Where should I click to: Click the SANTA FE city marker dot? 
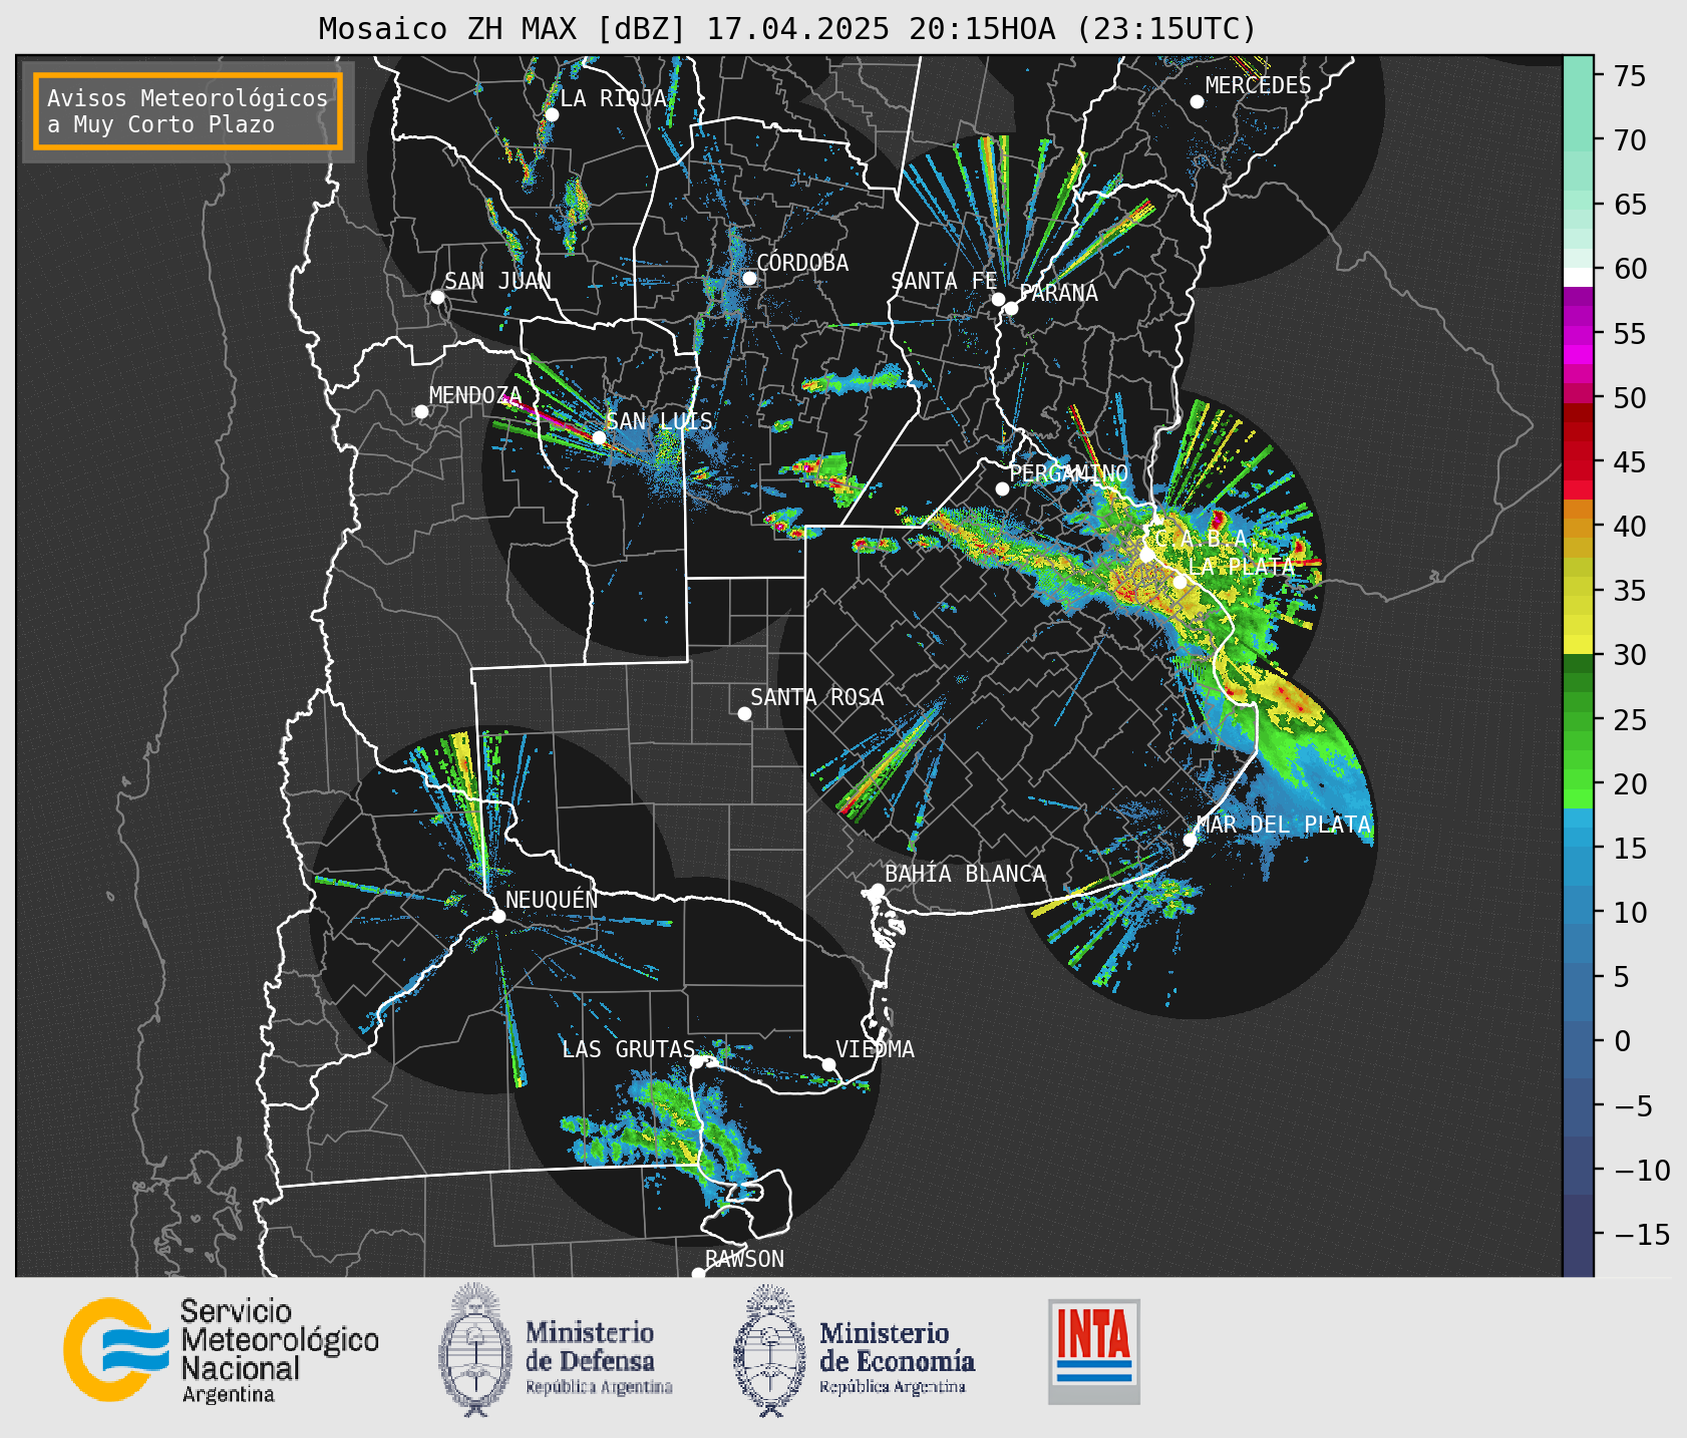pyautogui.click(x=998, y=299)
